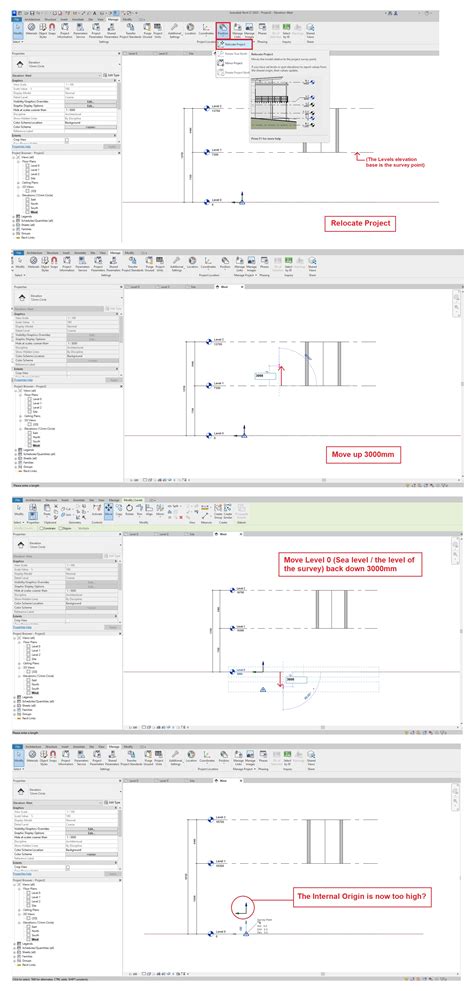The width and height of the screenshot is (474, 991).
Task: Click Snaps icon in top screenshot ribbon
Action: (53, 29)
